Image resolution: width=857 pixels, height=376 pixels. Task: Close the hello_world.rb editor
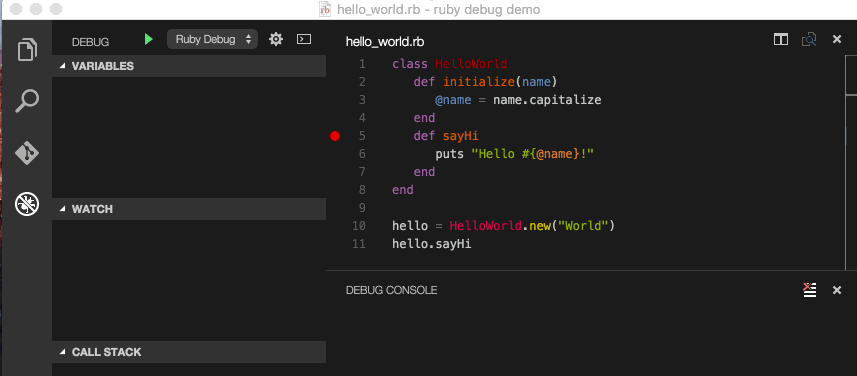837,39
